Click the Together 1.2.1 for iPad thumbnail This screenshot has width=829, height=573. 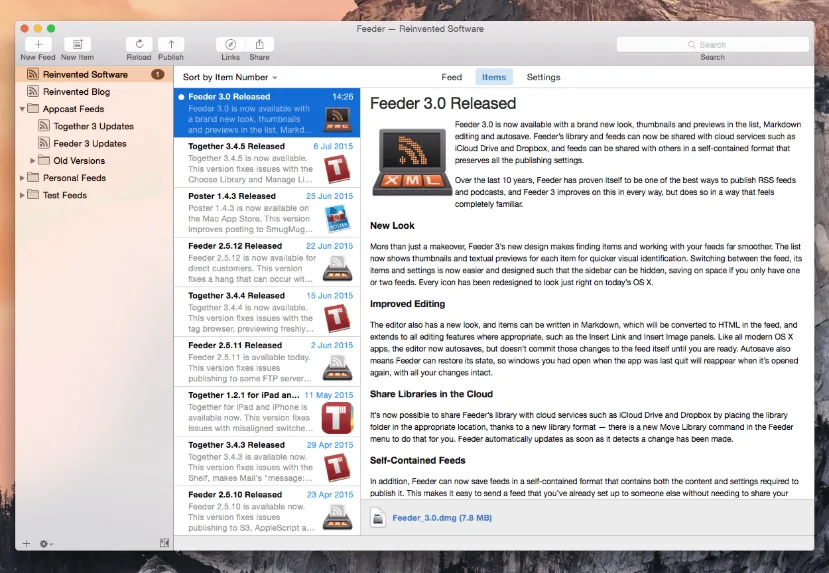337,418
